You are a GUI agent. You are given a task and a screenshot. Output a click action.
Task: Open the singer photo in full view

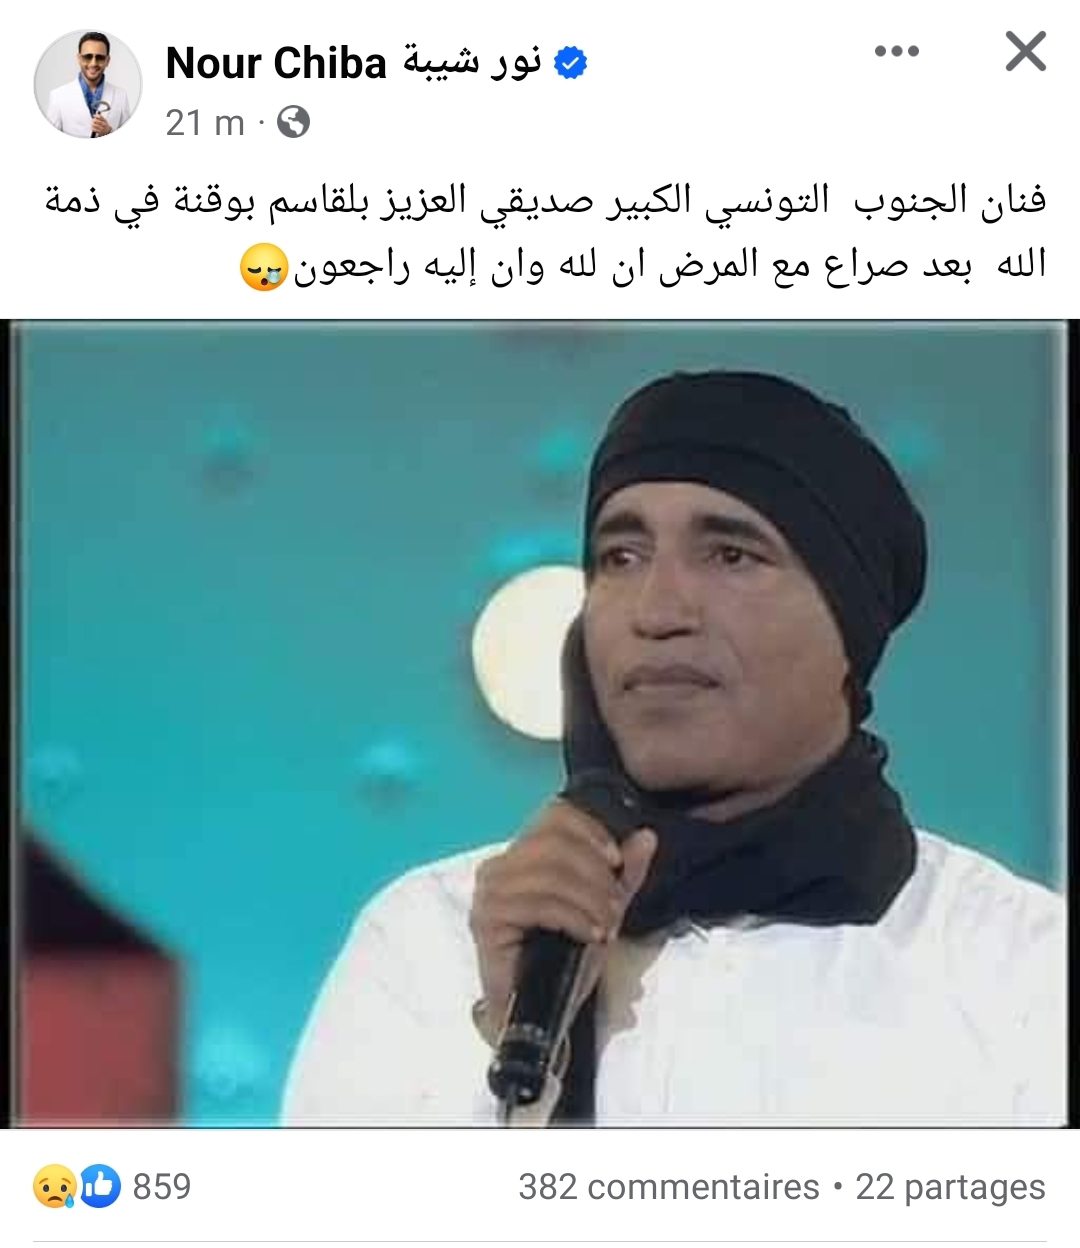point(540,724)
